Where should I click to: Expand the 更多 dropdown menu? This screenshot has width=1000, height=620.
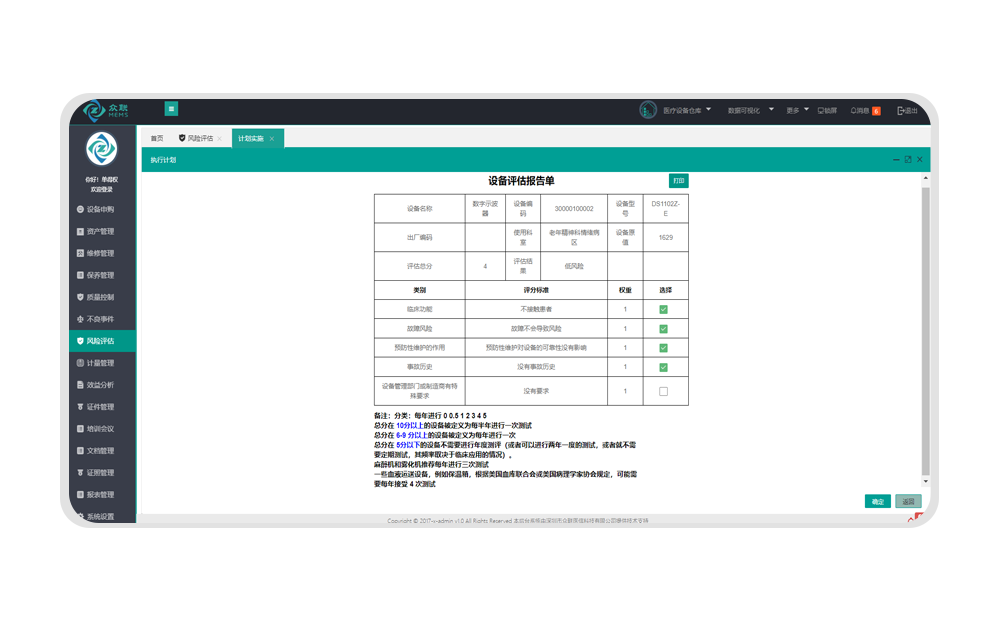pos(798,111)
